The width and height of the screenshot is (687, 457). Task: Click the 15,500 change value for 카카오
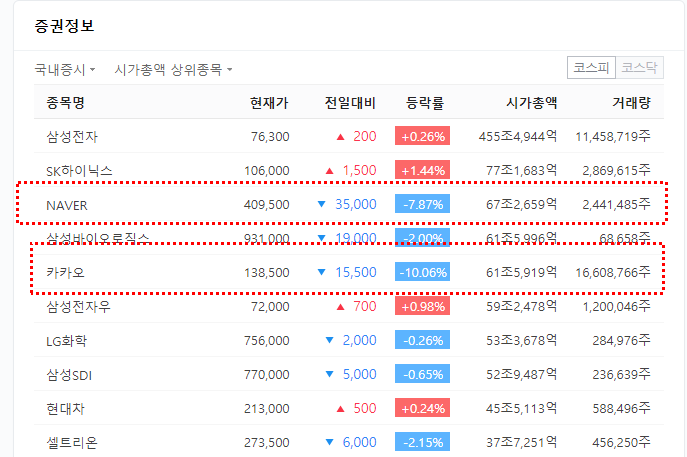click(356, 272)
